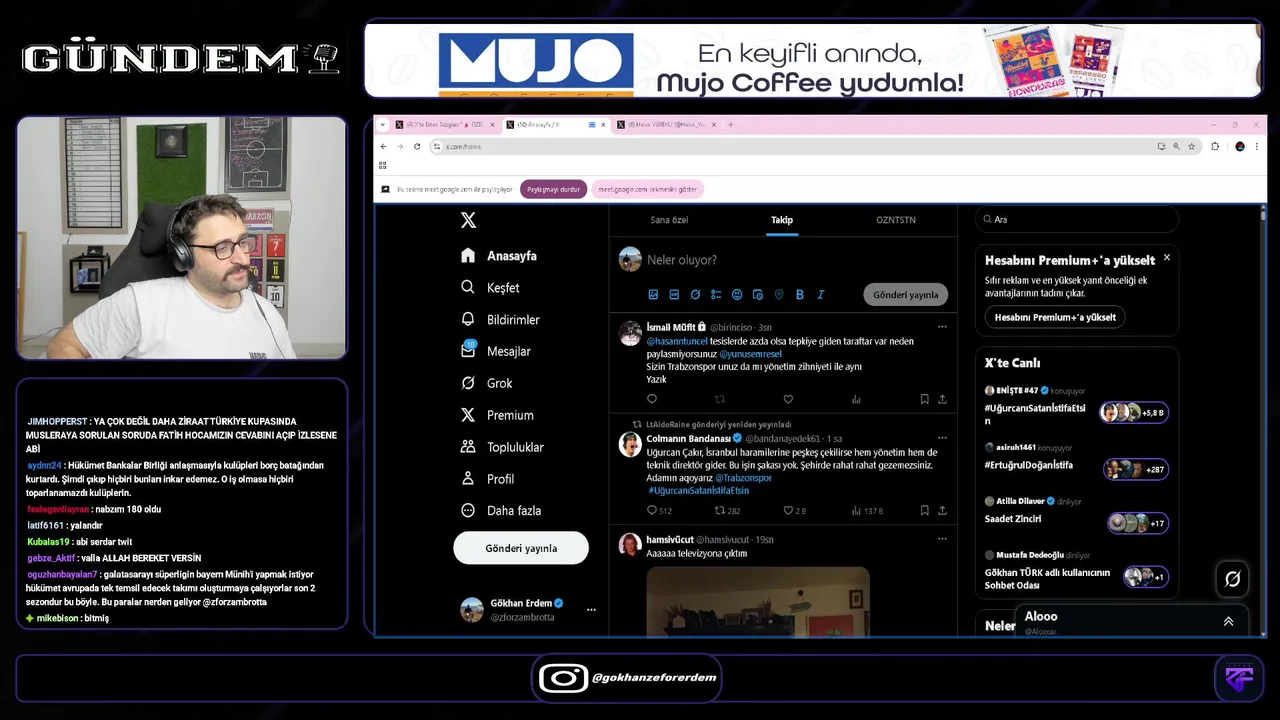
Task: Open Profil page in sidebar
Action: pyautogui.click(x=487, y=479)
